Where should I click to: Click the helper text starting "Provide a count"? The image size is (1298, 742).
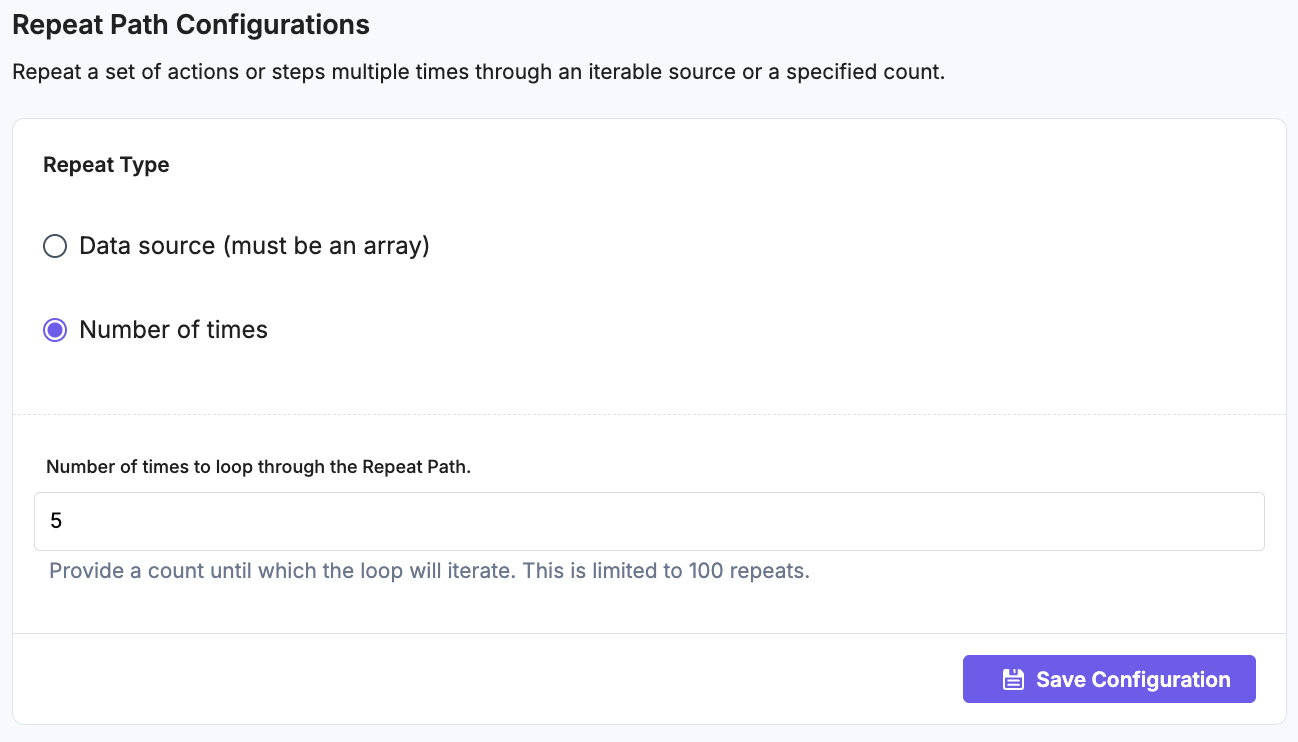coord(429,572)
